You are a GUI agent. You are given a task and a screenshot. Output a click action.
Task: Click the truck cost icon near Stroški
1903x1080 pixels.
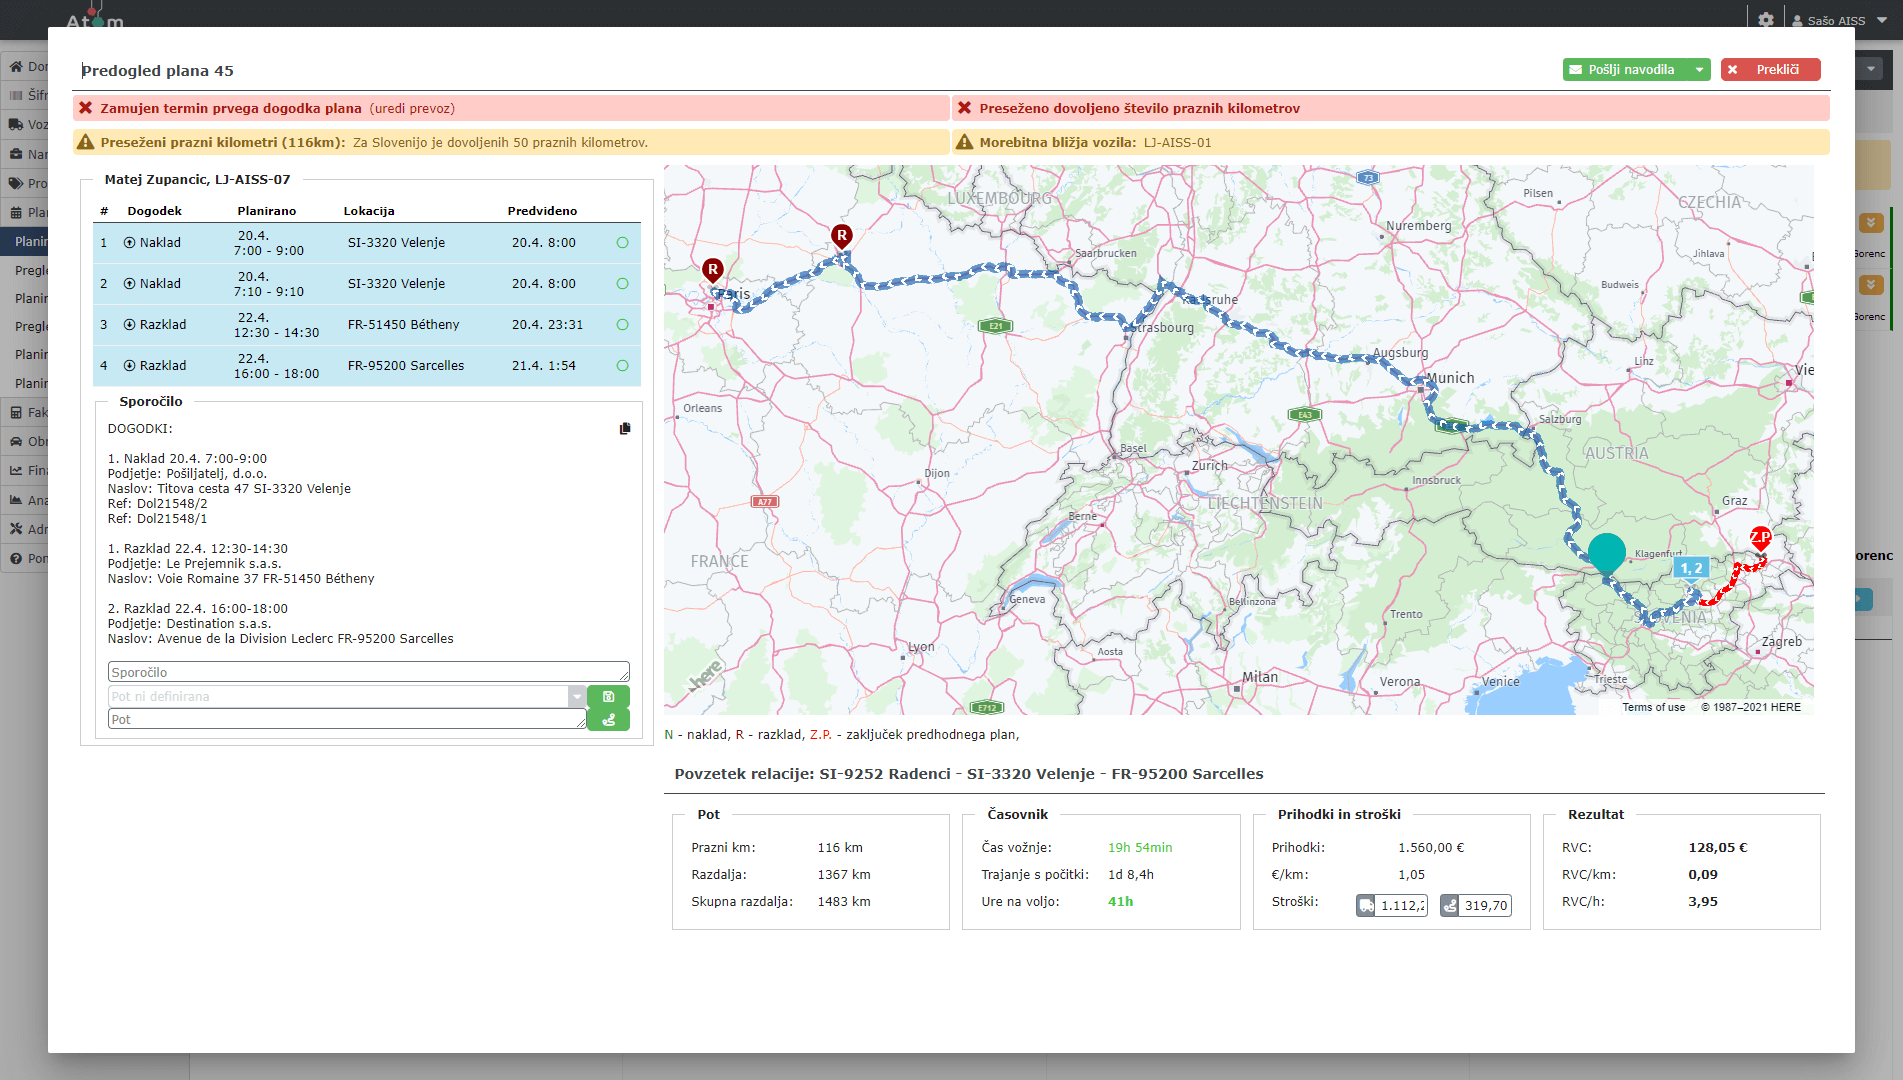click(1366, 905)
